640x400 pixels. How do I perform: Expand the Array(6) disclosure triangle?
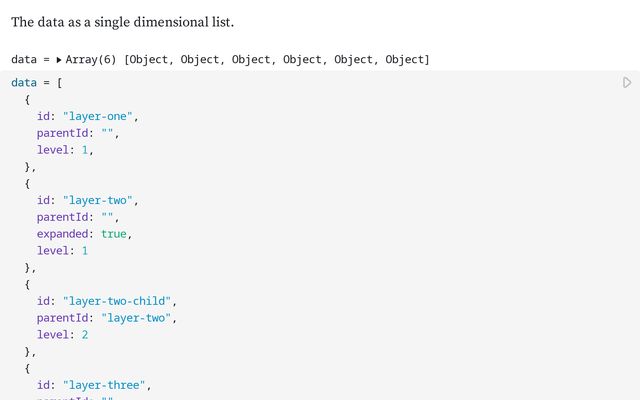[x=59, y=60]
